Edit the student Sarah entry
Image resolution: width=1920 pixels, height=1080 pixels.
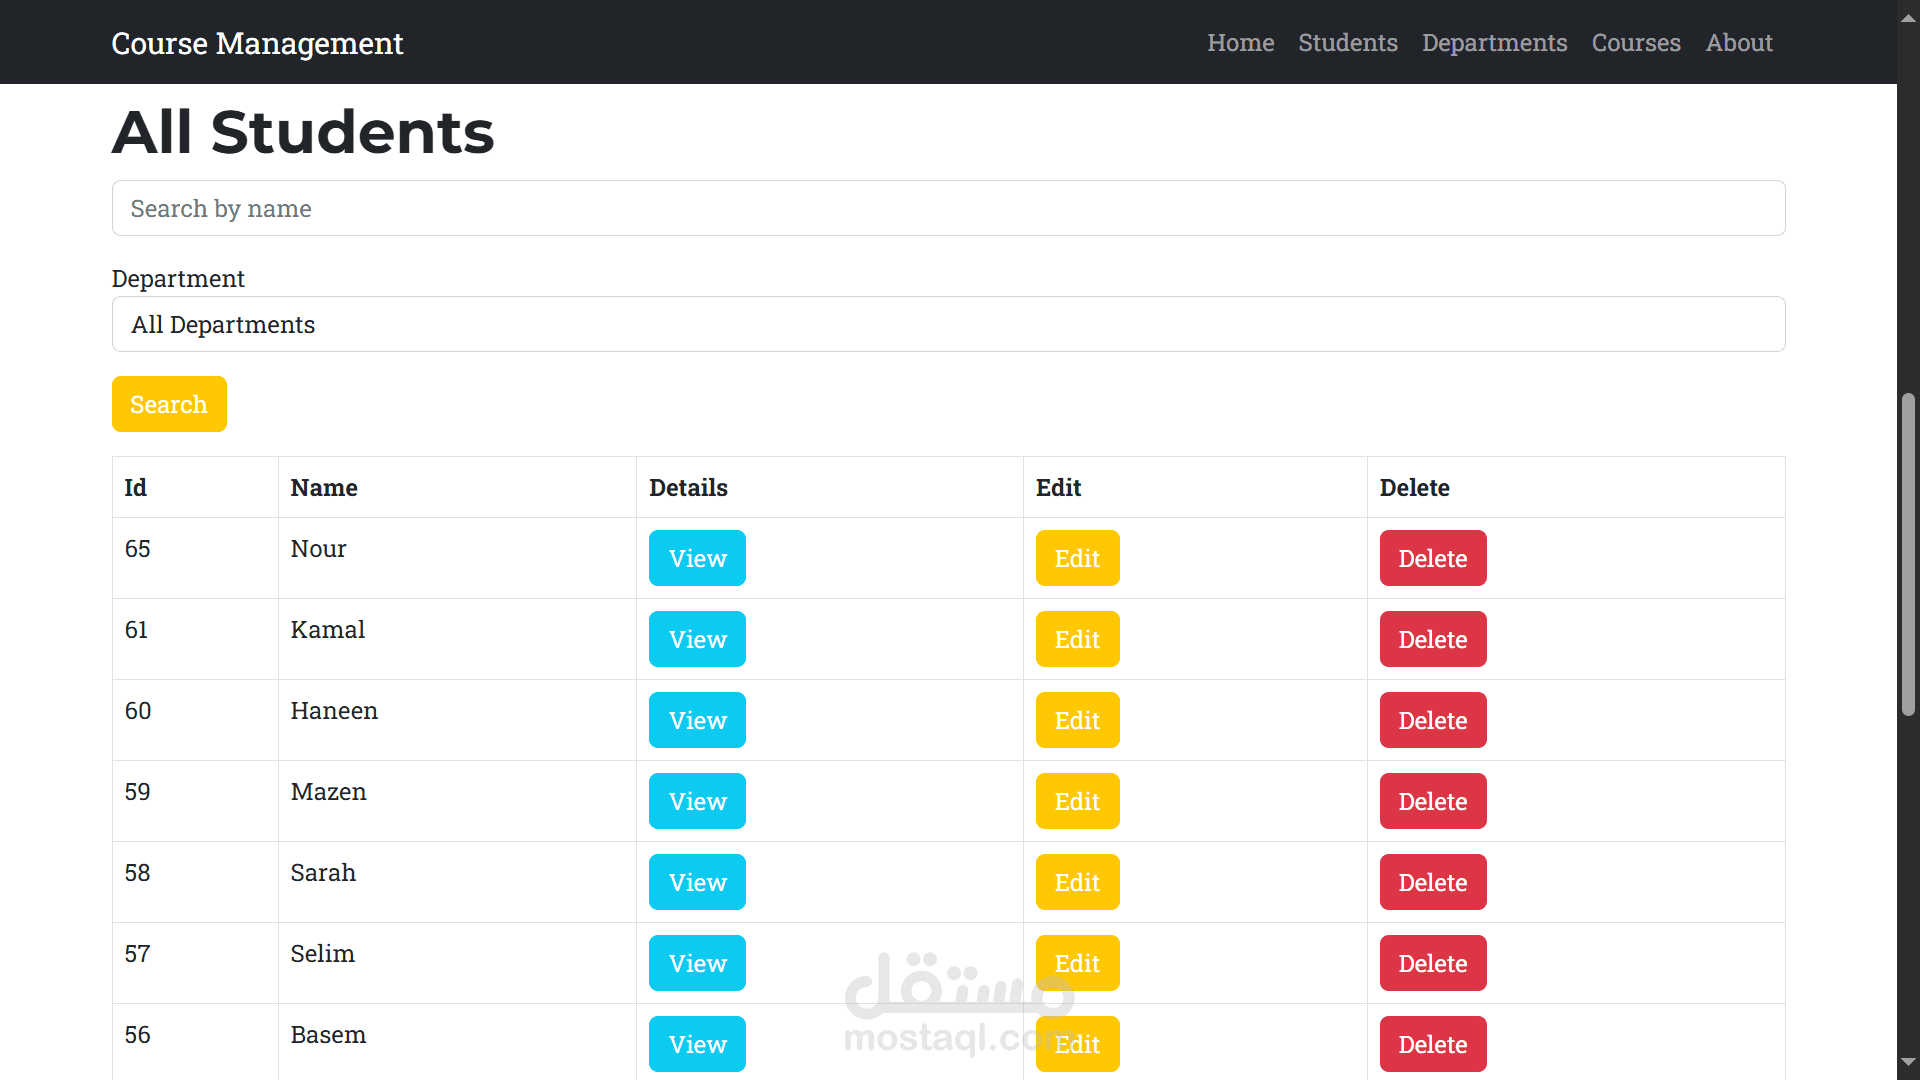point(1076,882)
